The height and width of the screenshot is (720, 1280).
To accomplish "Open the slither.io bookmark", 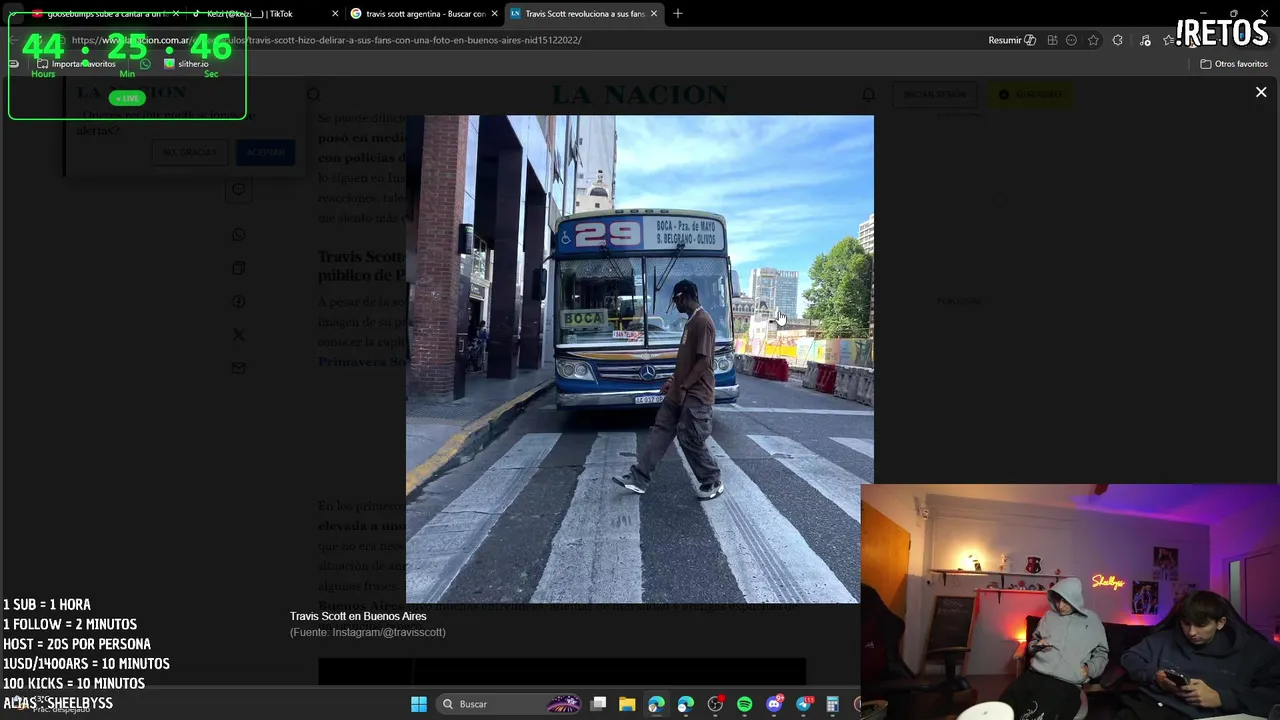I will click(x=186, y=64).
